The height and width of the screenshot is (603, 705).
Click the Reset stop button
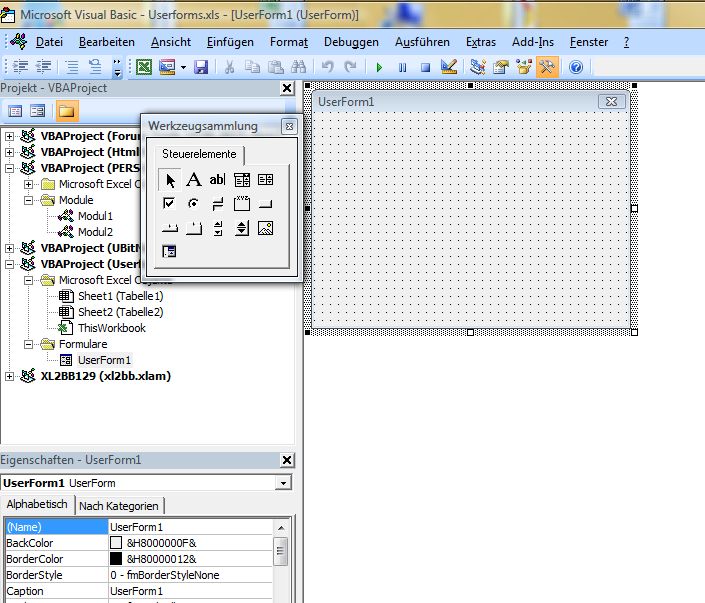point(425,67)
